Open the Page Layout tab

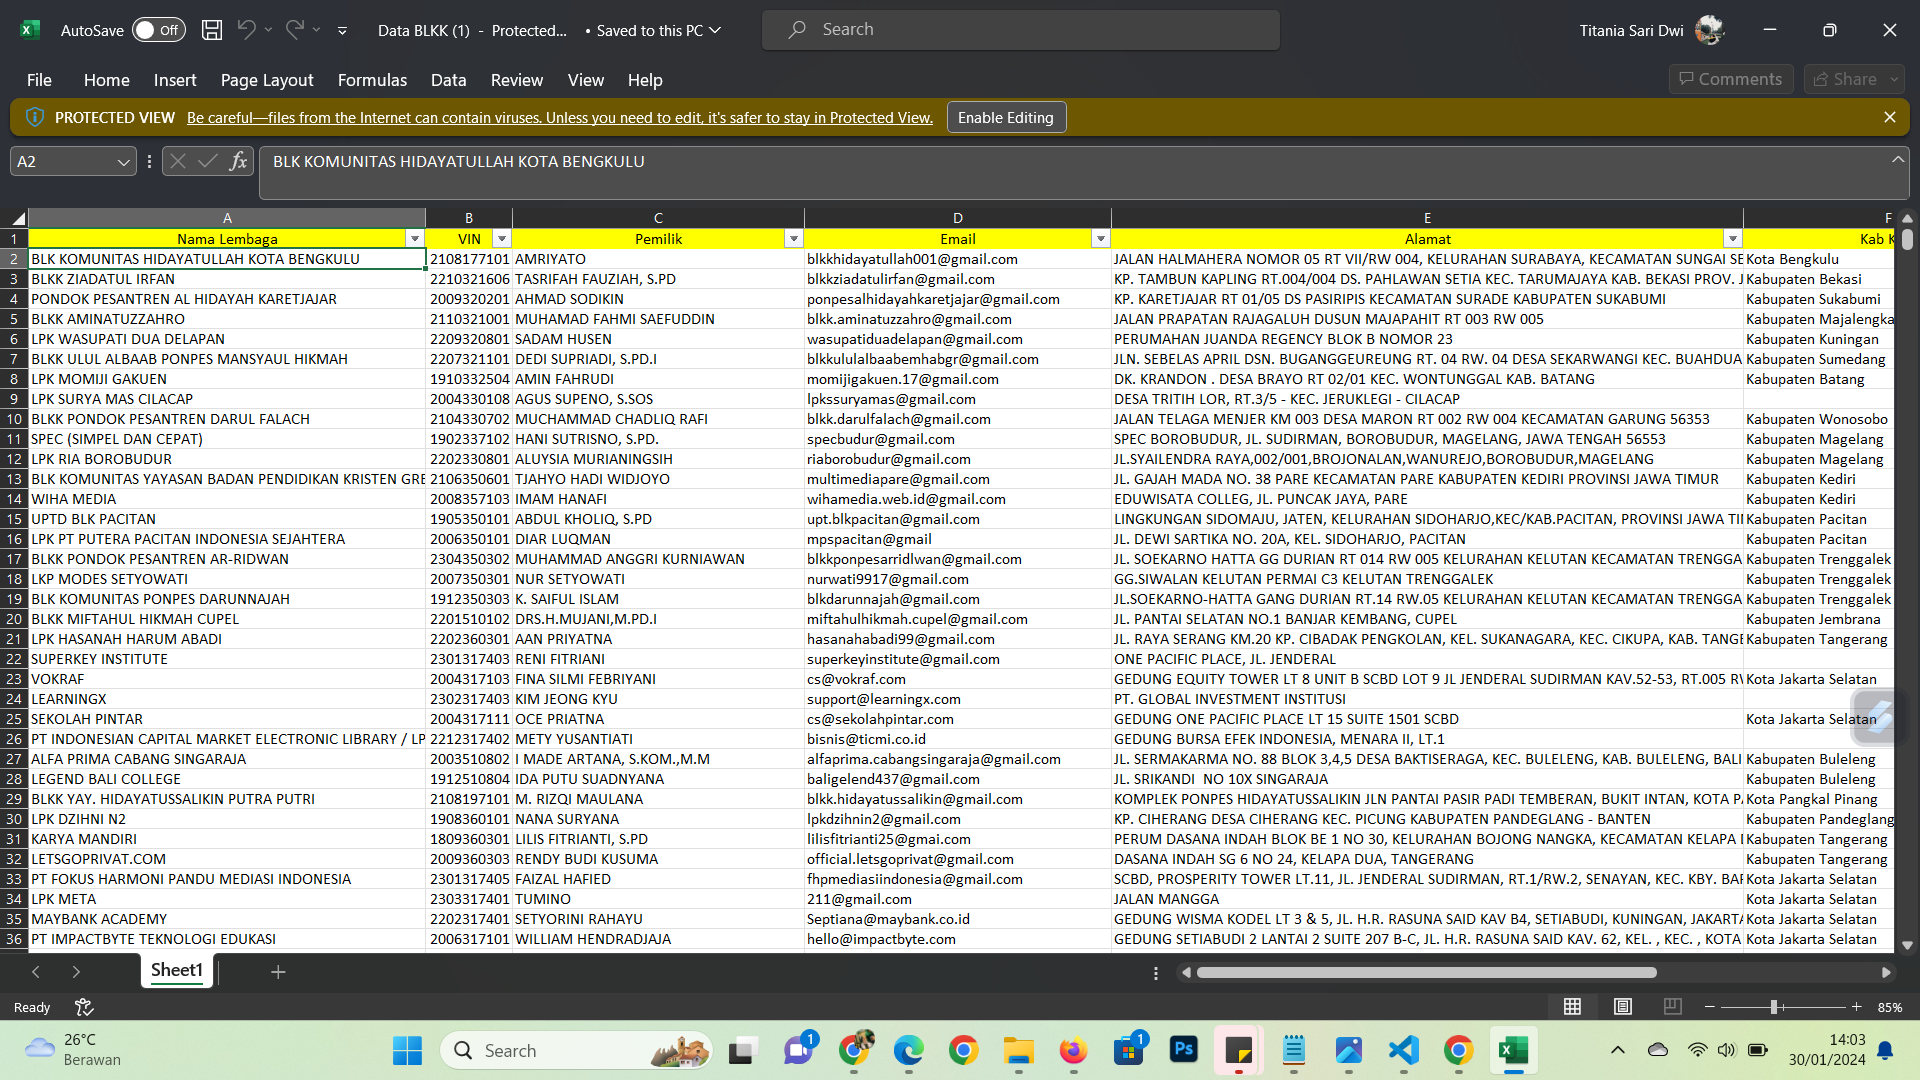click(x=267, y=80)
